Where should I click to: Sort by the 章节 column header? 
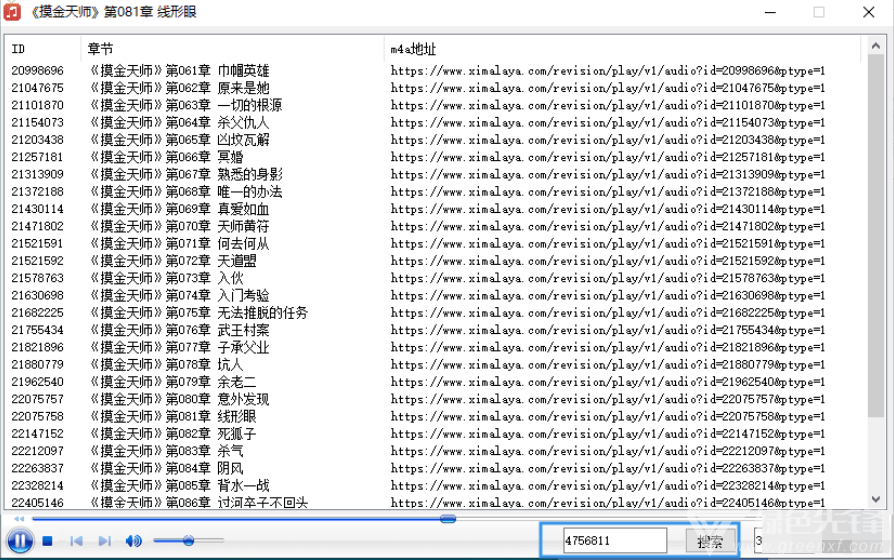click(232, 49)
